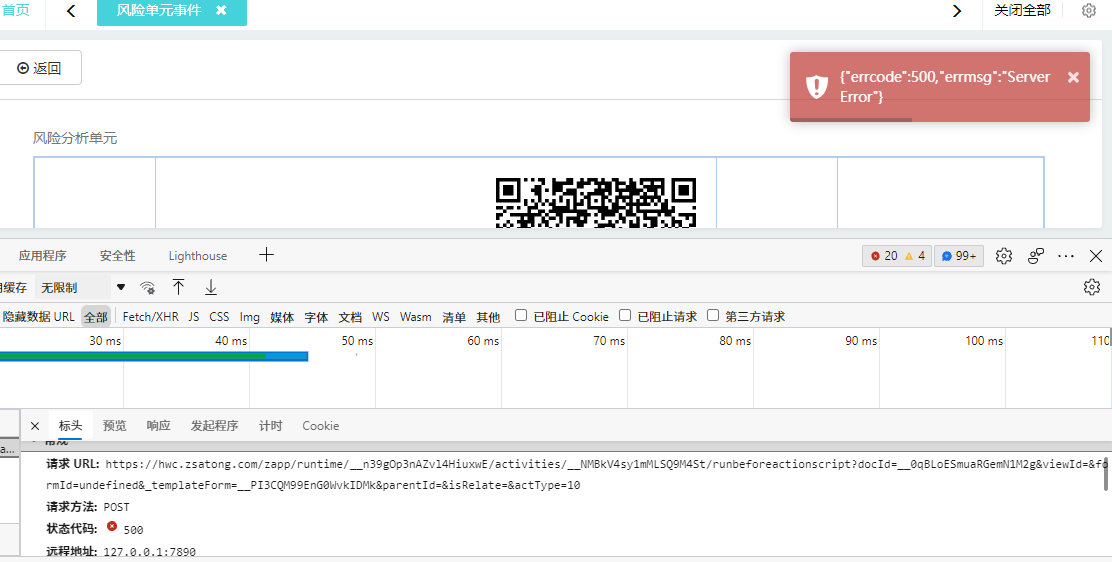Screen dimensions: 1112x562
Task: Filter by Wasm requests
Action: pos(416,316)
